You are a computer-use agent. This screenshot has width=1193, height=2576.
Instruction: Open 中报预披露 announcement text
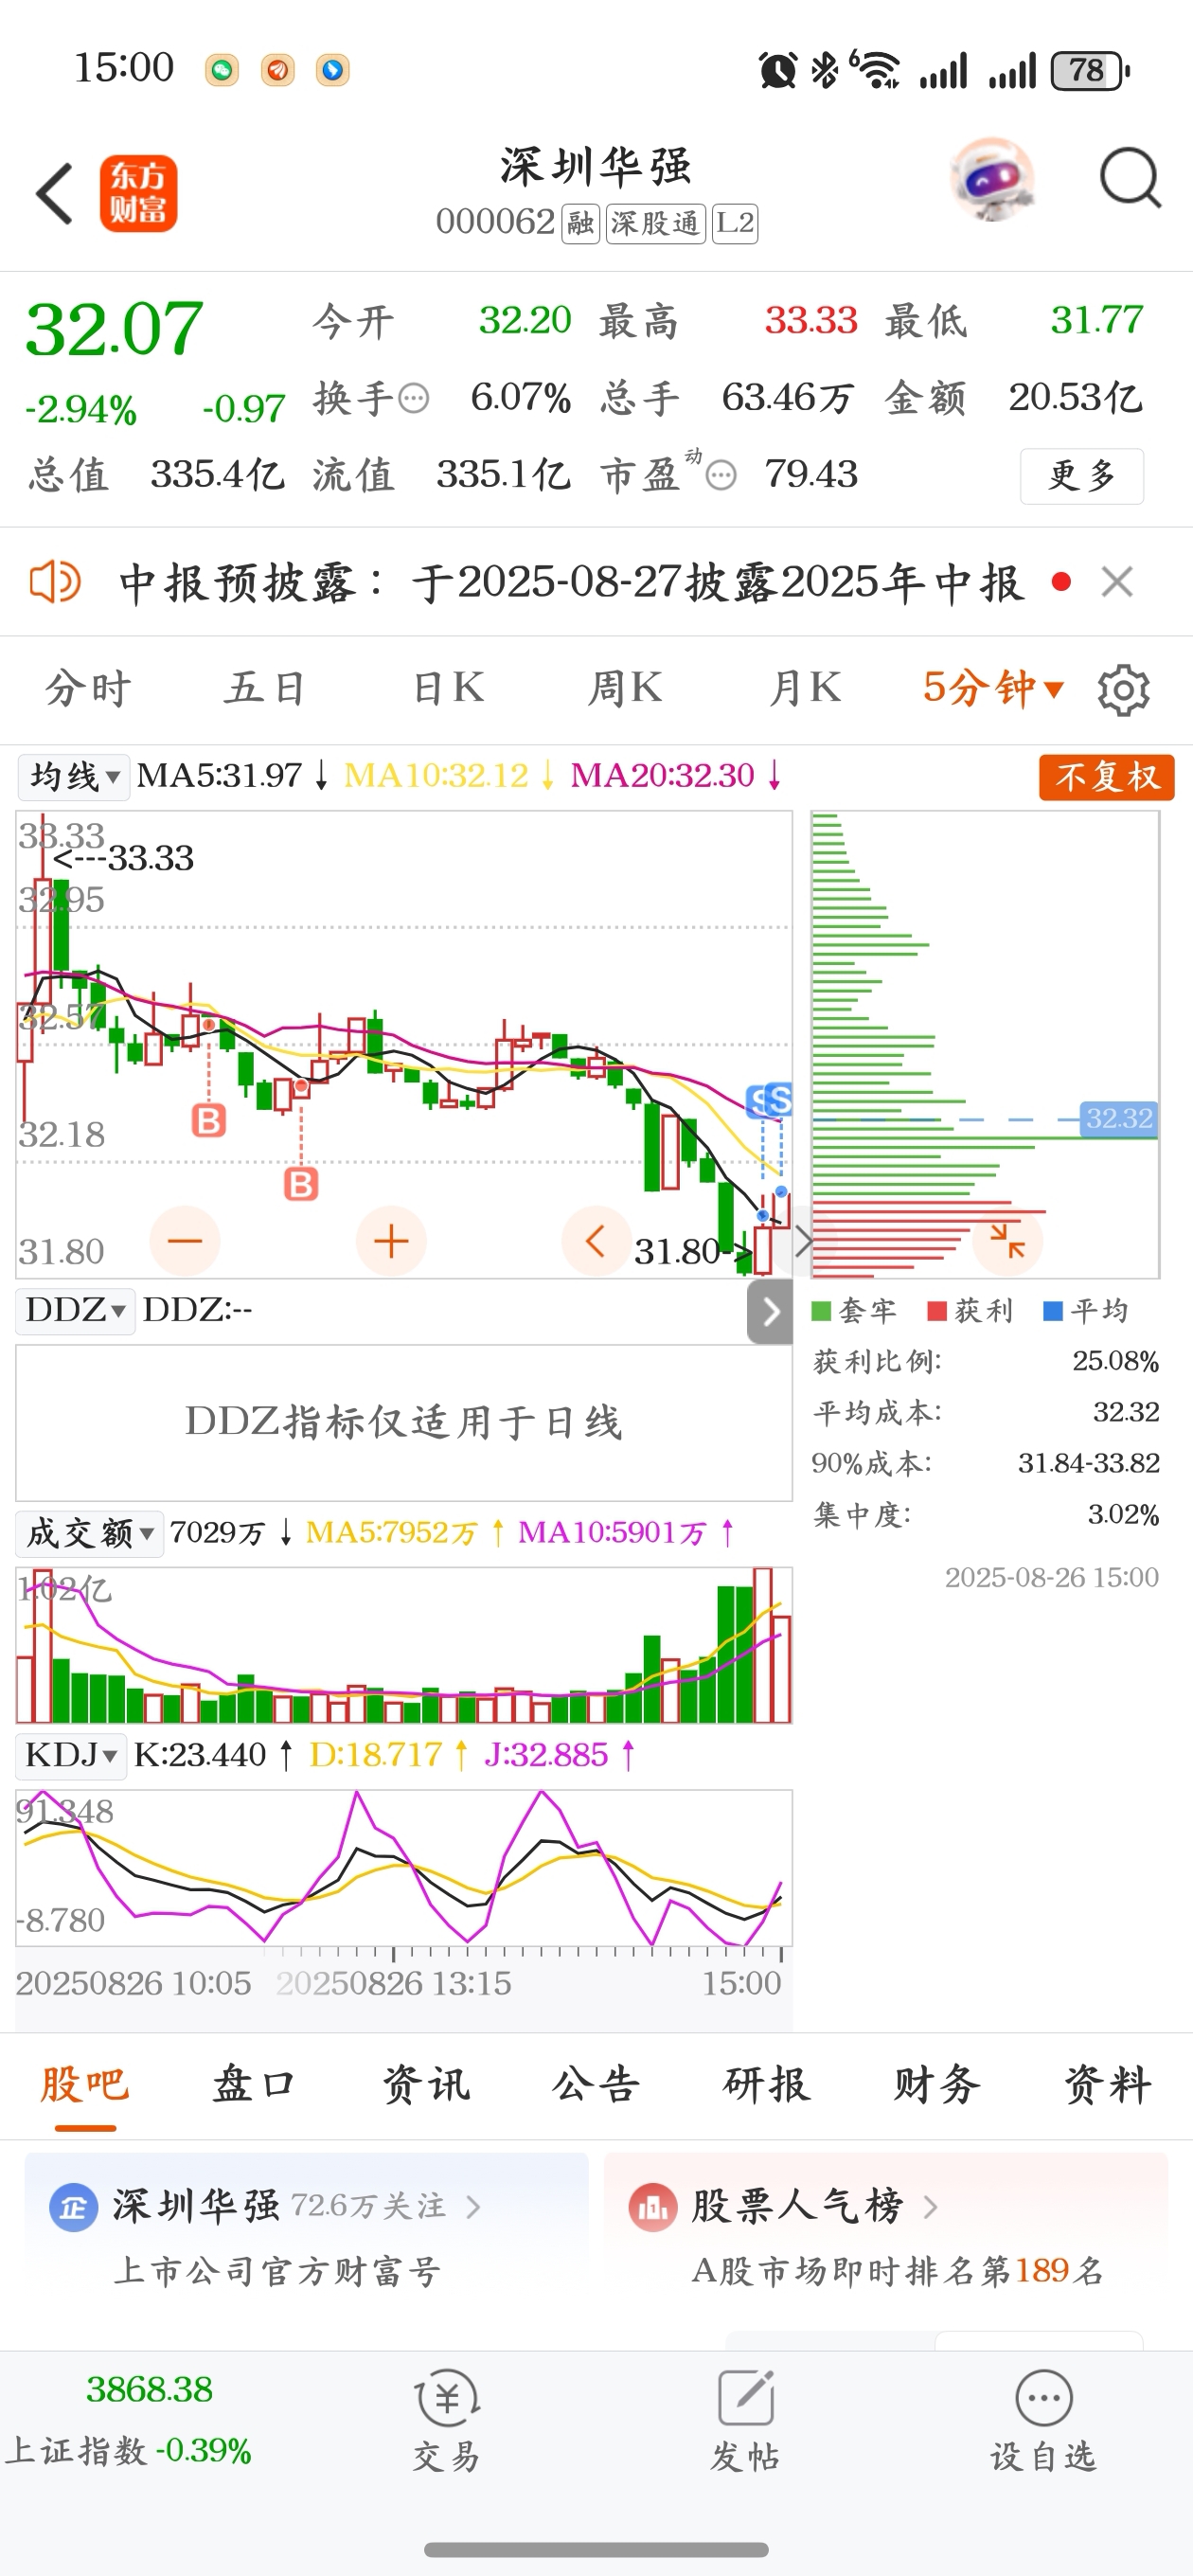[x=571, y=582]
